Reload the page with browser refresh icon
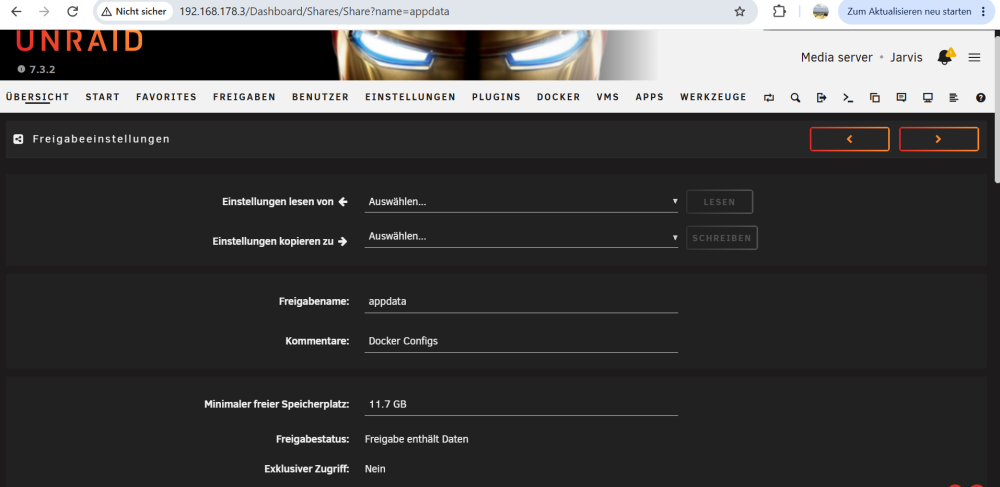The width and height of the screenshot is (1000, 487). click(73, 11)
